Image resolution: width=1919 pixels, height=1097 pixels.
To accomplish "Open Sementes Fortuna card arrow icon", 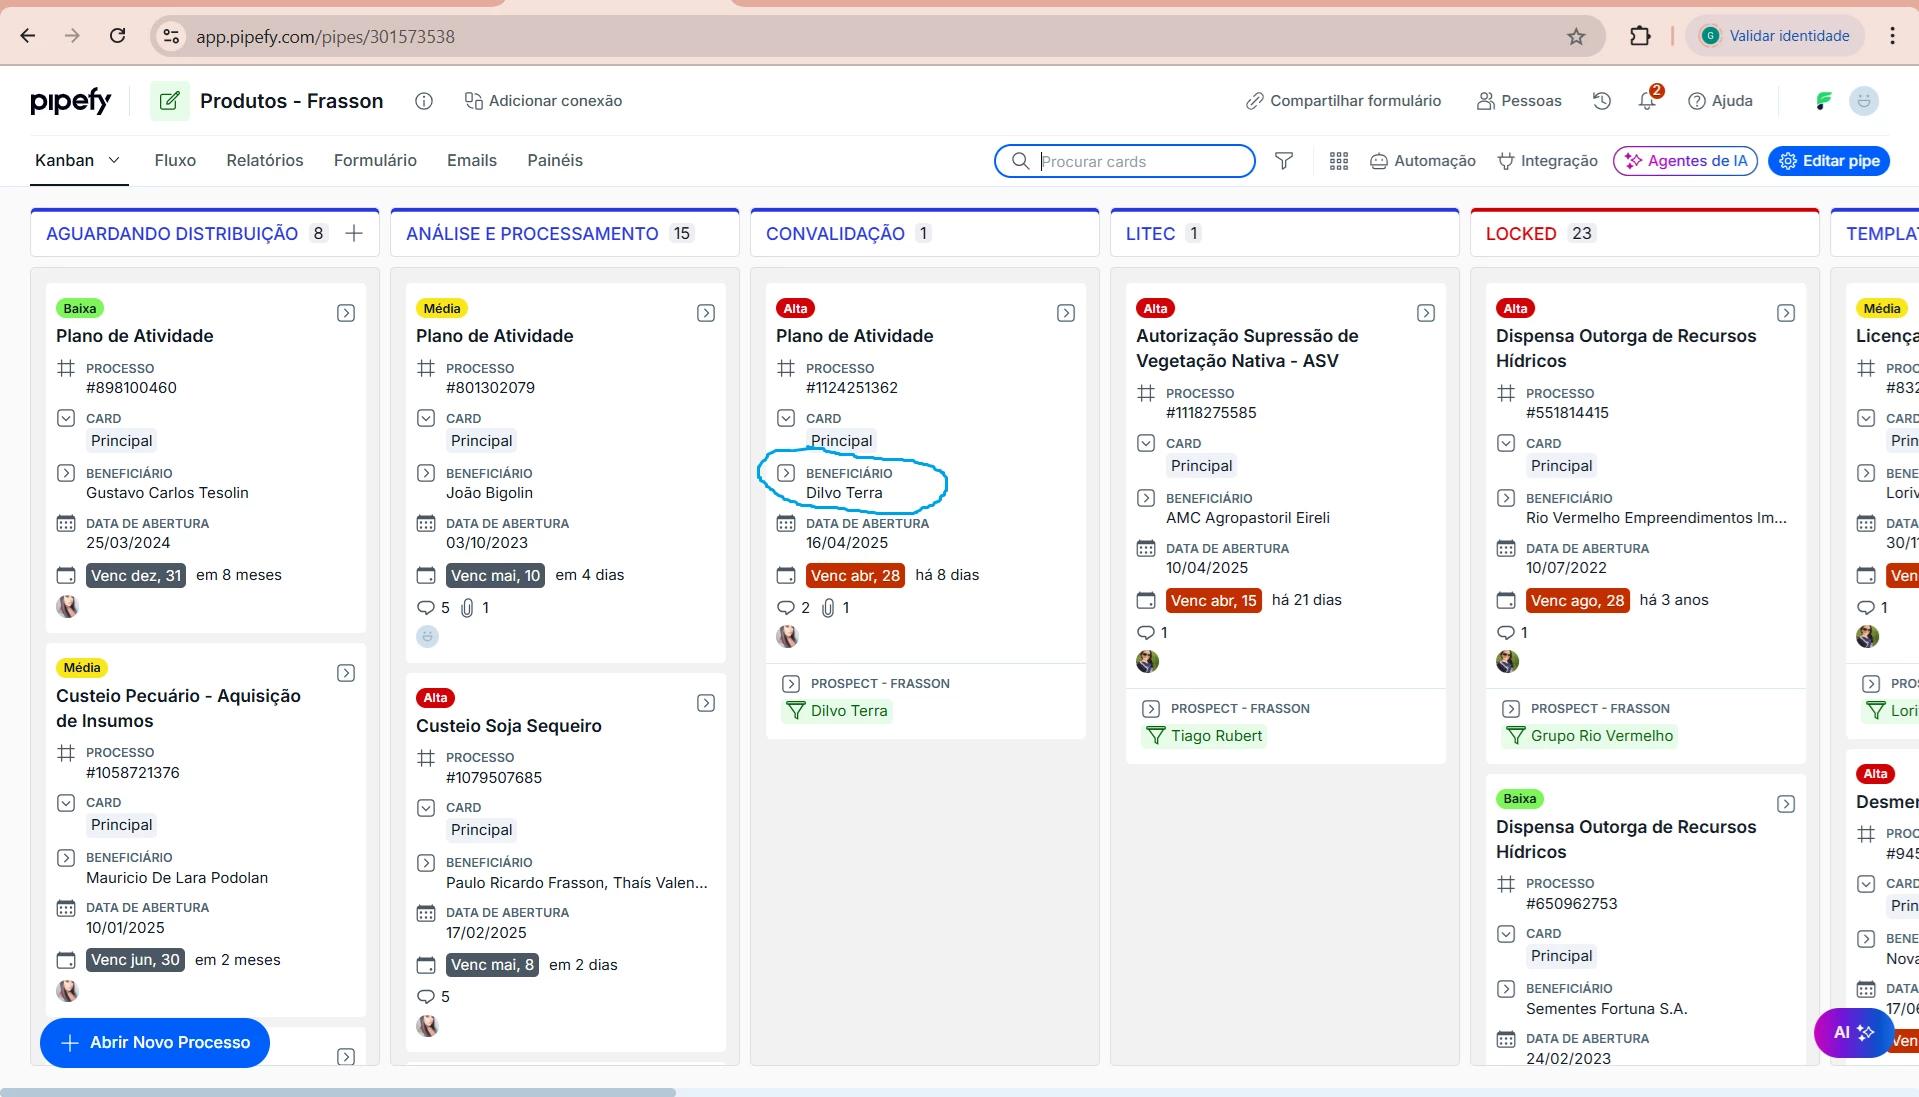I will 1786,804.
